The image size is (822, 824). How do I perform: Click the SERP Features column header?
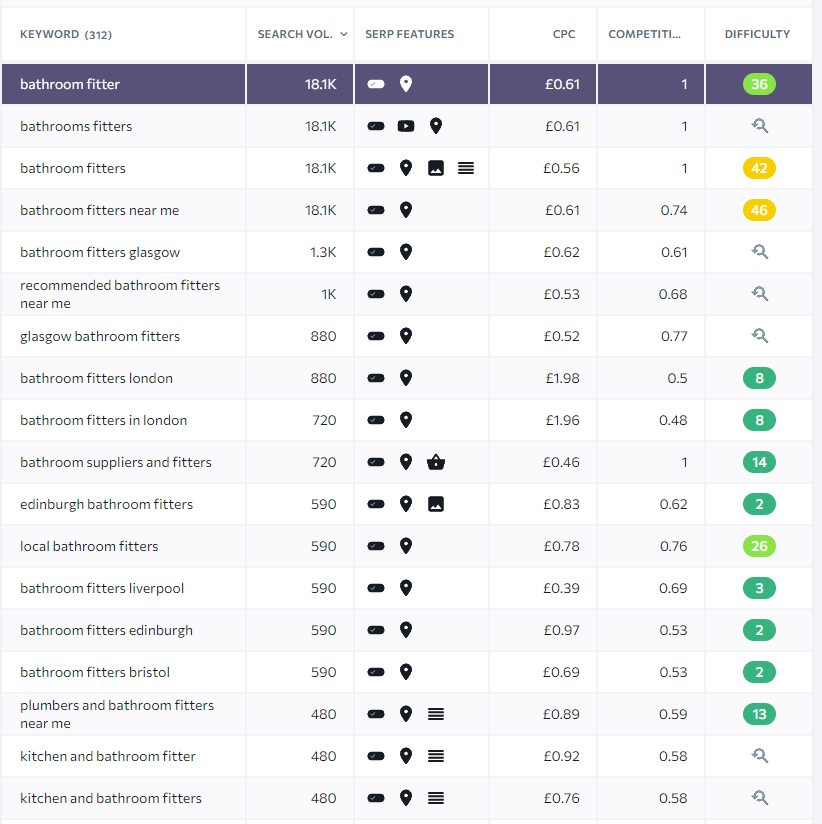pos(410,34)
